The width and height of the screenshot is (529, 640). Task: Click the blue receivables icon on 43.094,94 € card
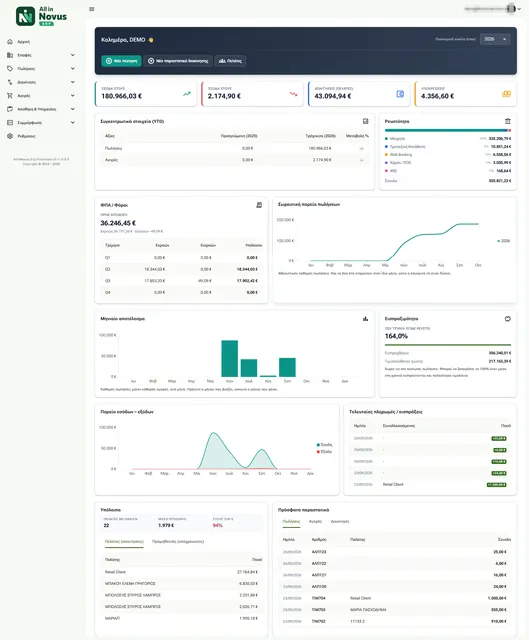click(x=400, y=94)
